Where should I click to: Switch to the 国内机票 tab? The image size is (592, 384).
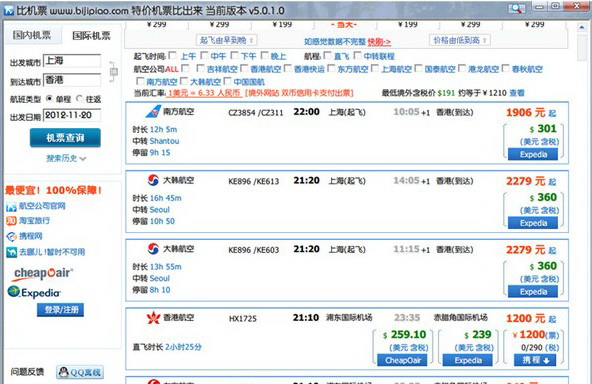[x=32, y=35]
